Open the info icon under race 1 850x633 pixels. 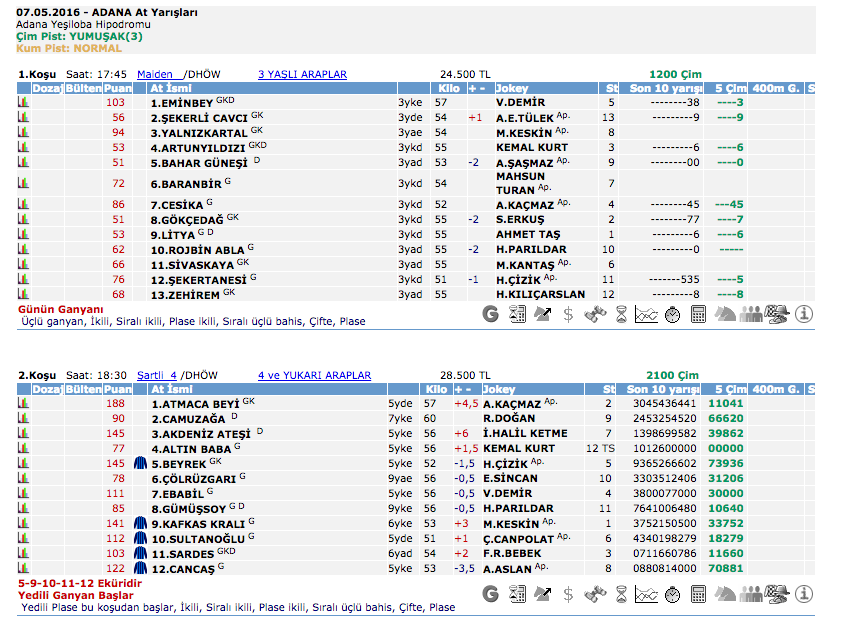[804, 314]
